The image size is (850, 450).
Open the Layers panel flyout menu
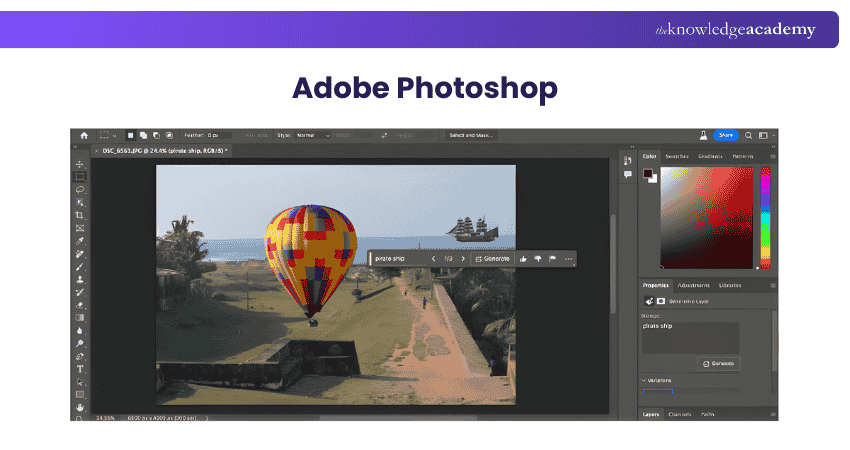[773, 414]
